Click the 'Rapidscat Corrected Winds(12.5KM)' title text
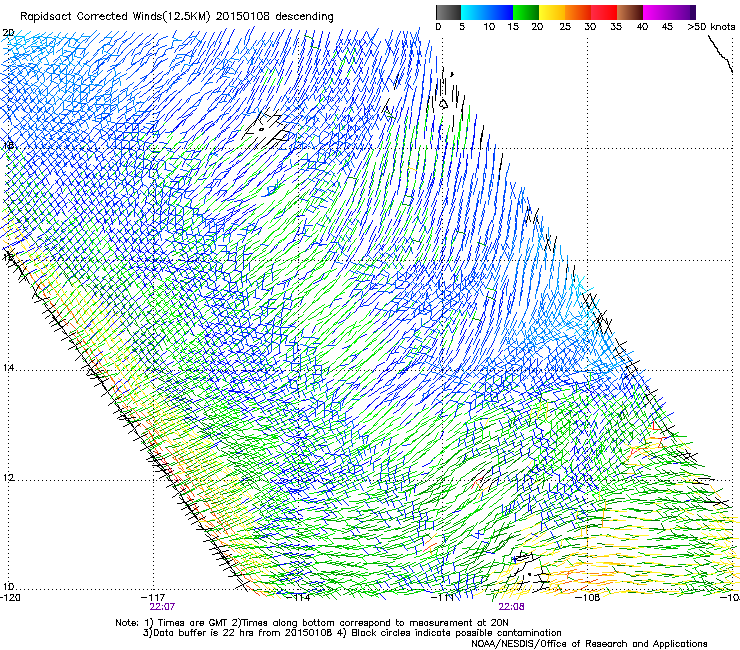The width and height of the screenshot is (740, 650). [x=116, y=17]
